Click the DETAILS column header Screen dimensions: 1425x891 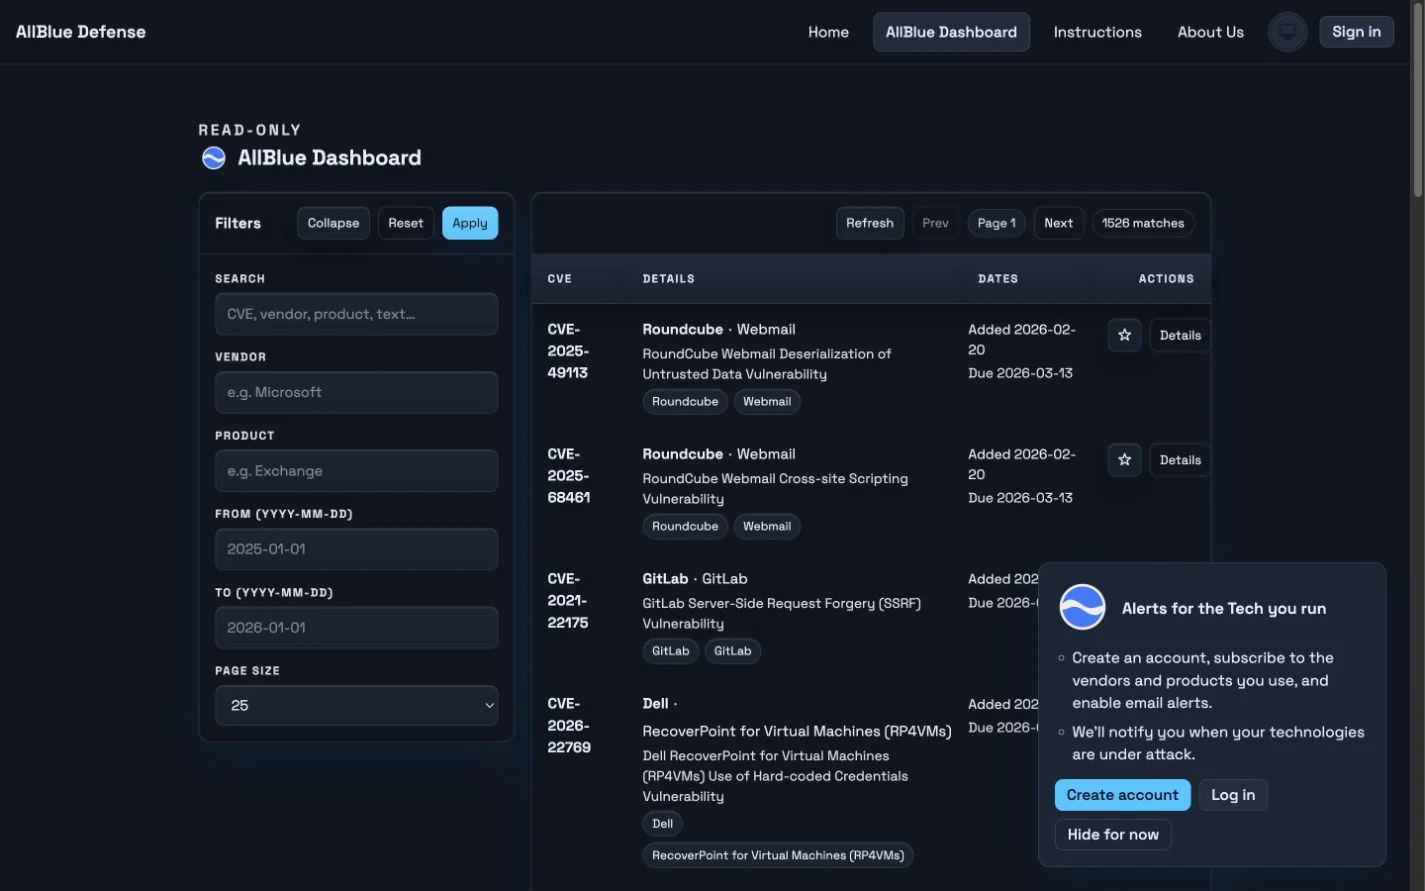pos(668,279)
